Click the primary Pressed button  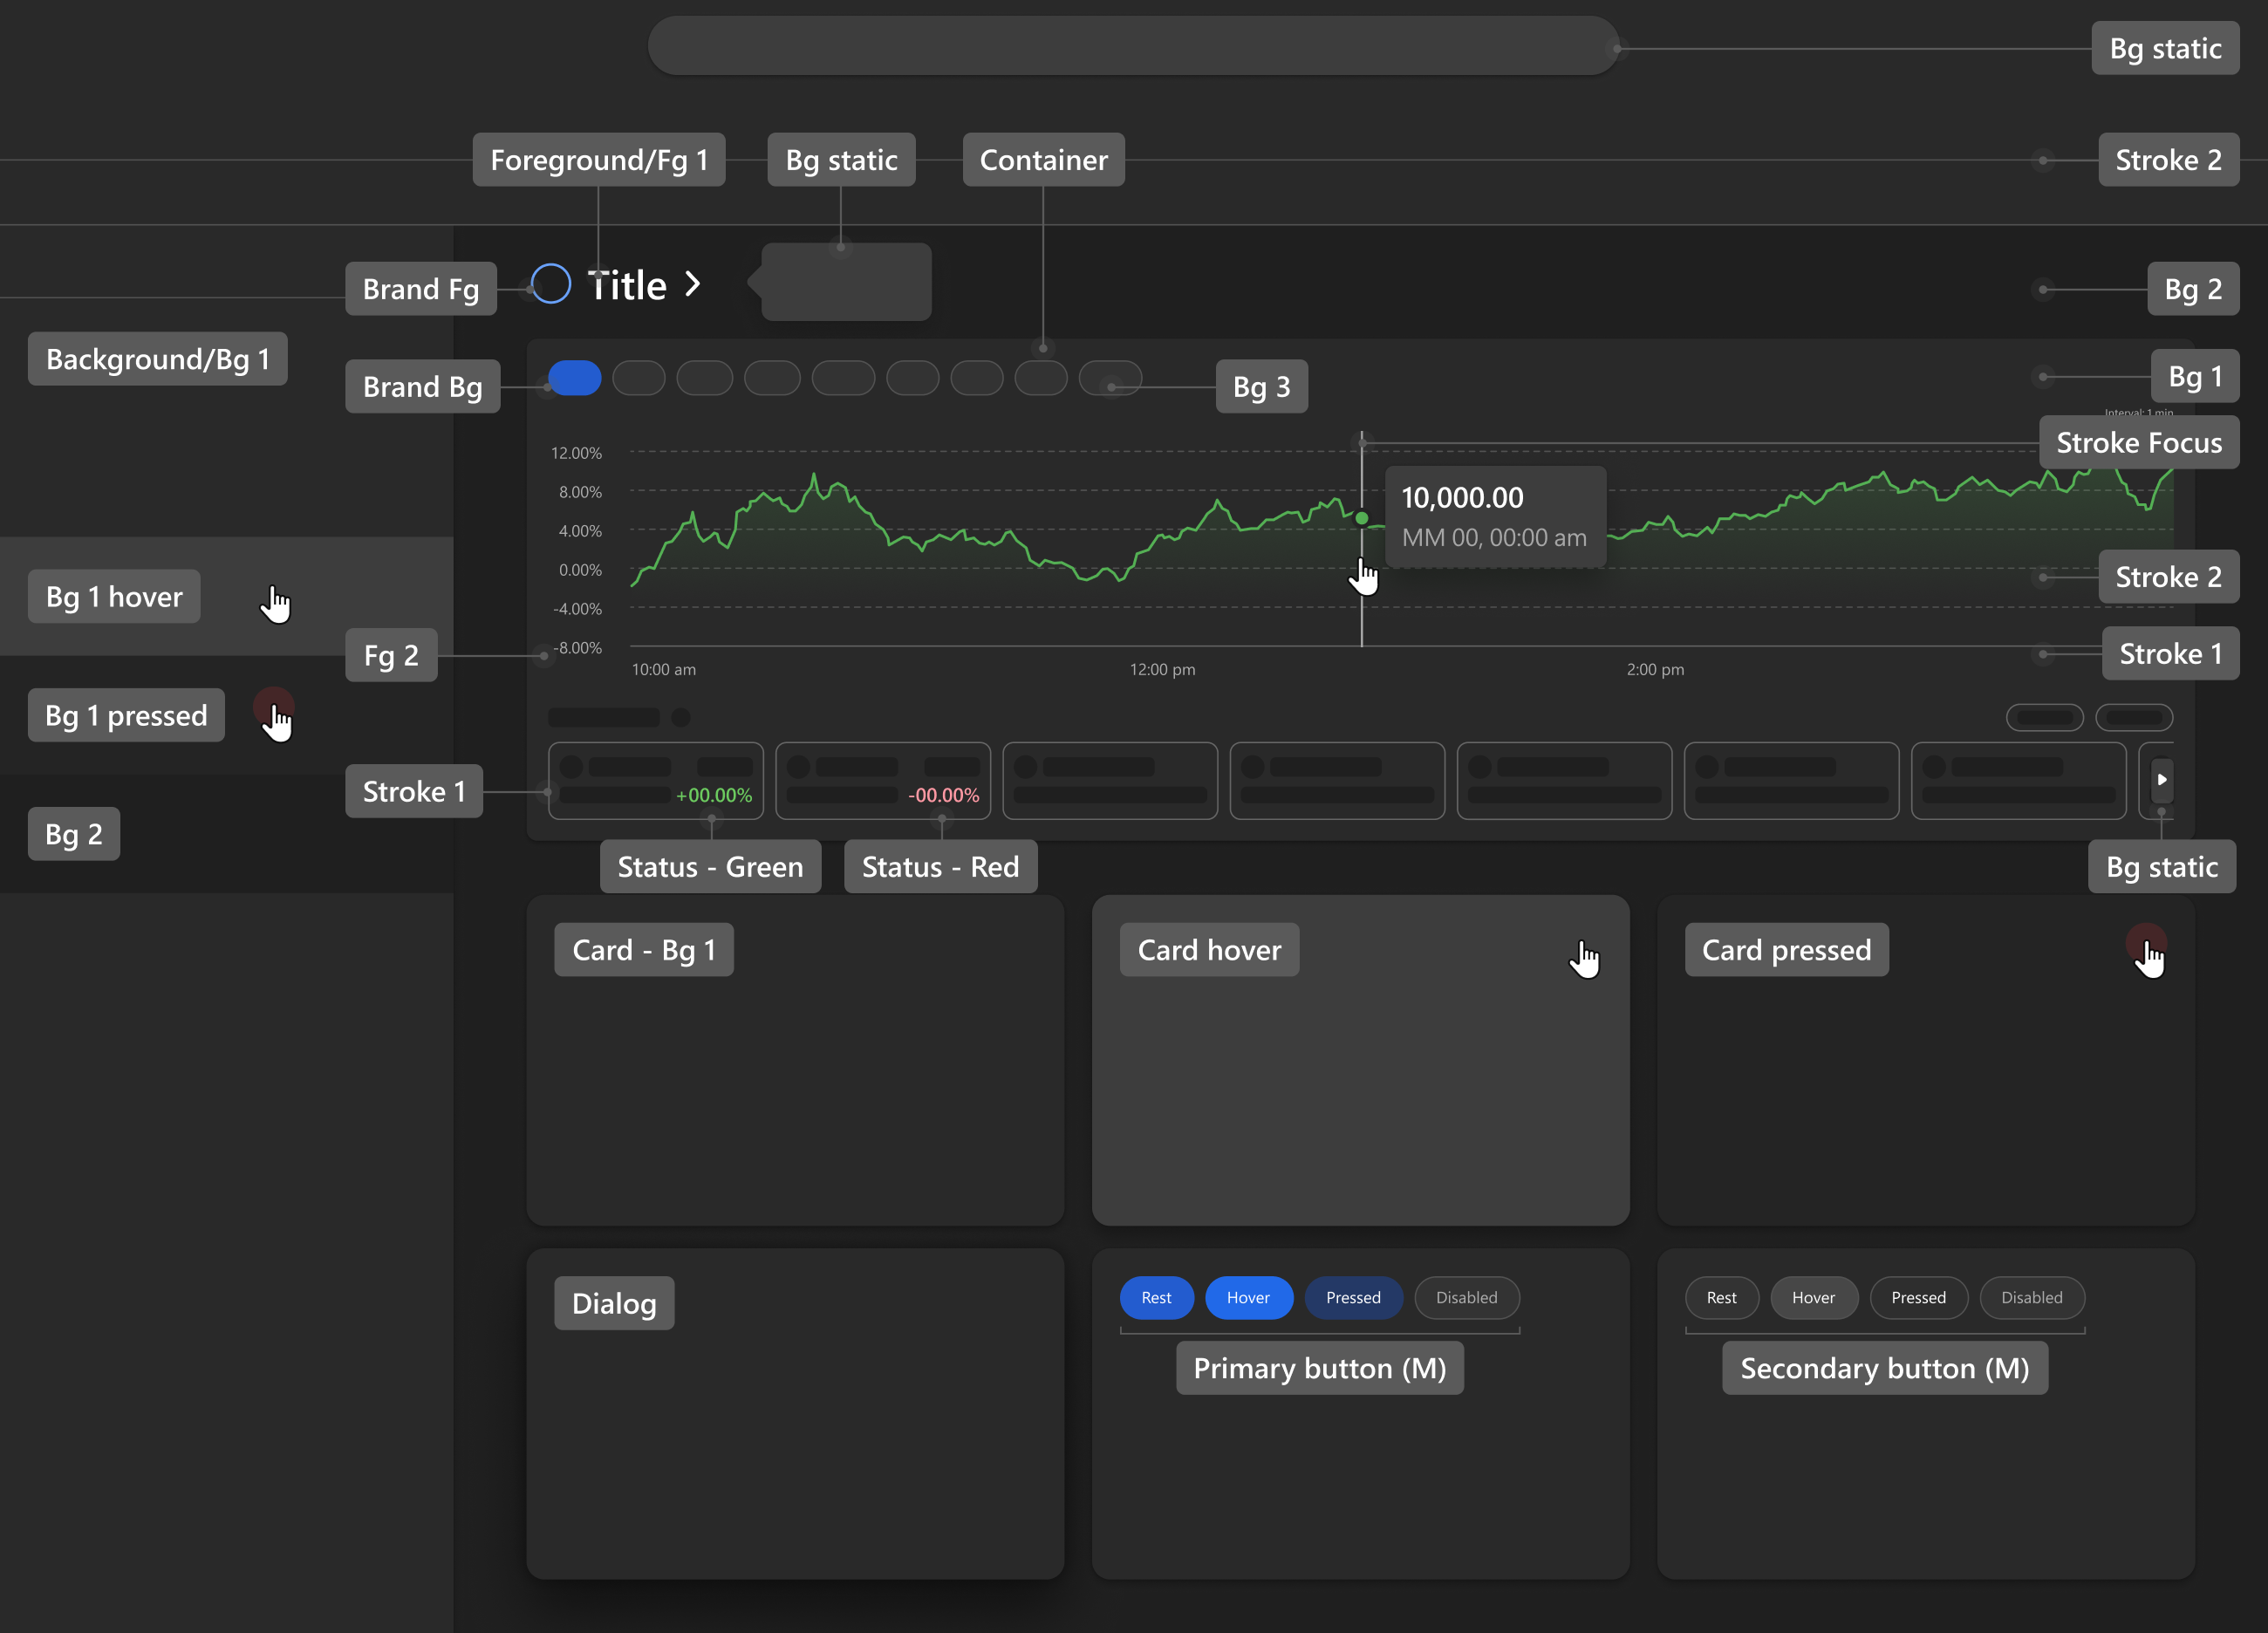pyautogui.click(x=1353, y=1297)
